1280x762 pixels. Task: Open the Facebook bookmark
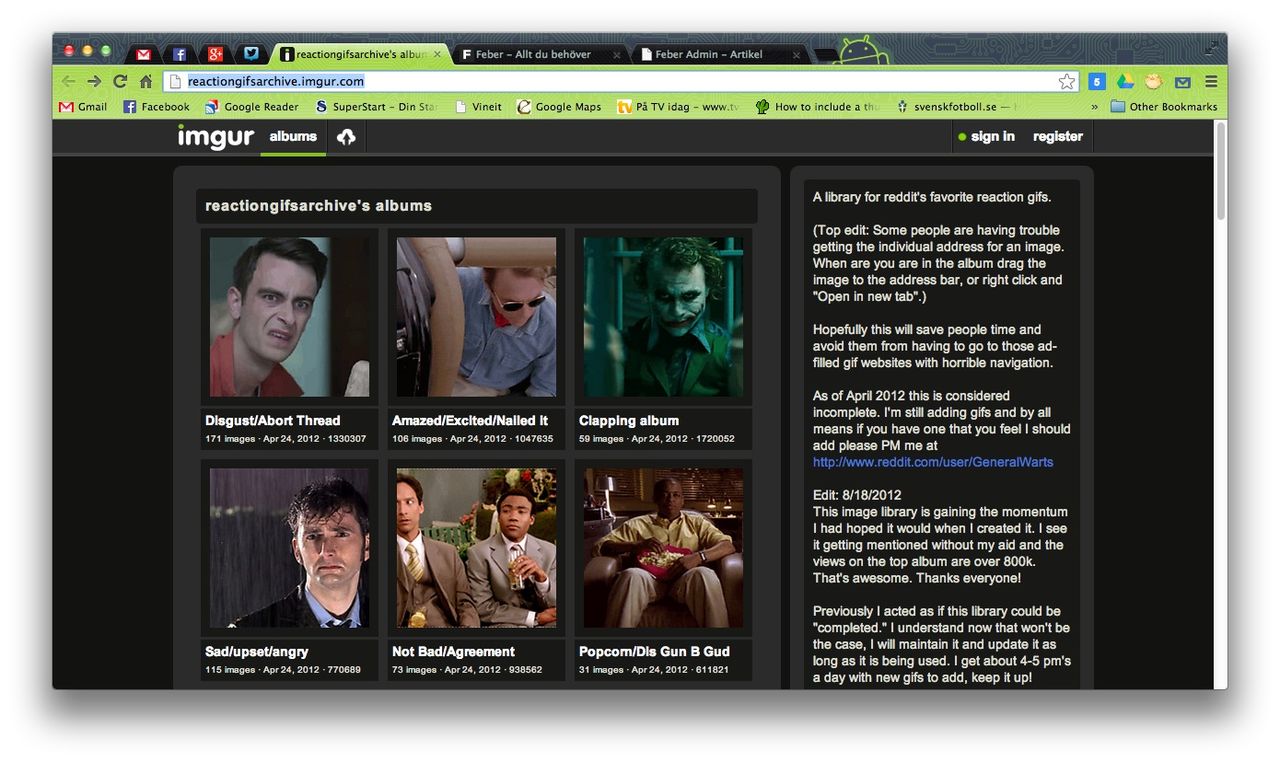pos(156,107)
